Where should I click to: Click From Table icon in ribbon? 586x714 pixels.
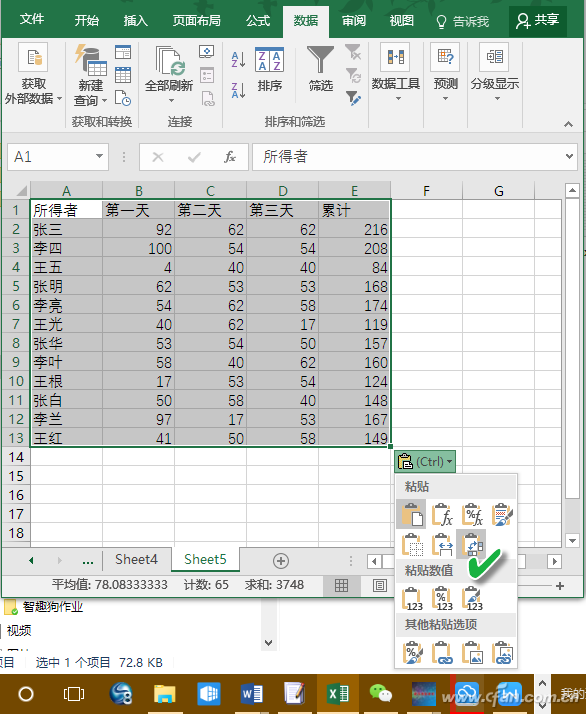pos(123,75)
